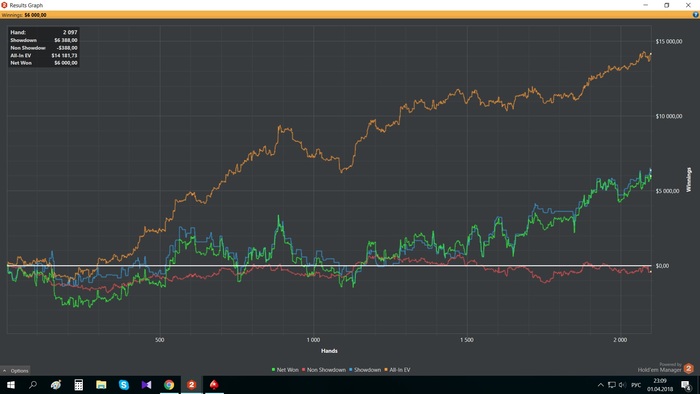Open the Paint app in taskbar

click(56, 385)
